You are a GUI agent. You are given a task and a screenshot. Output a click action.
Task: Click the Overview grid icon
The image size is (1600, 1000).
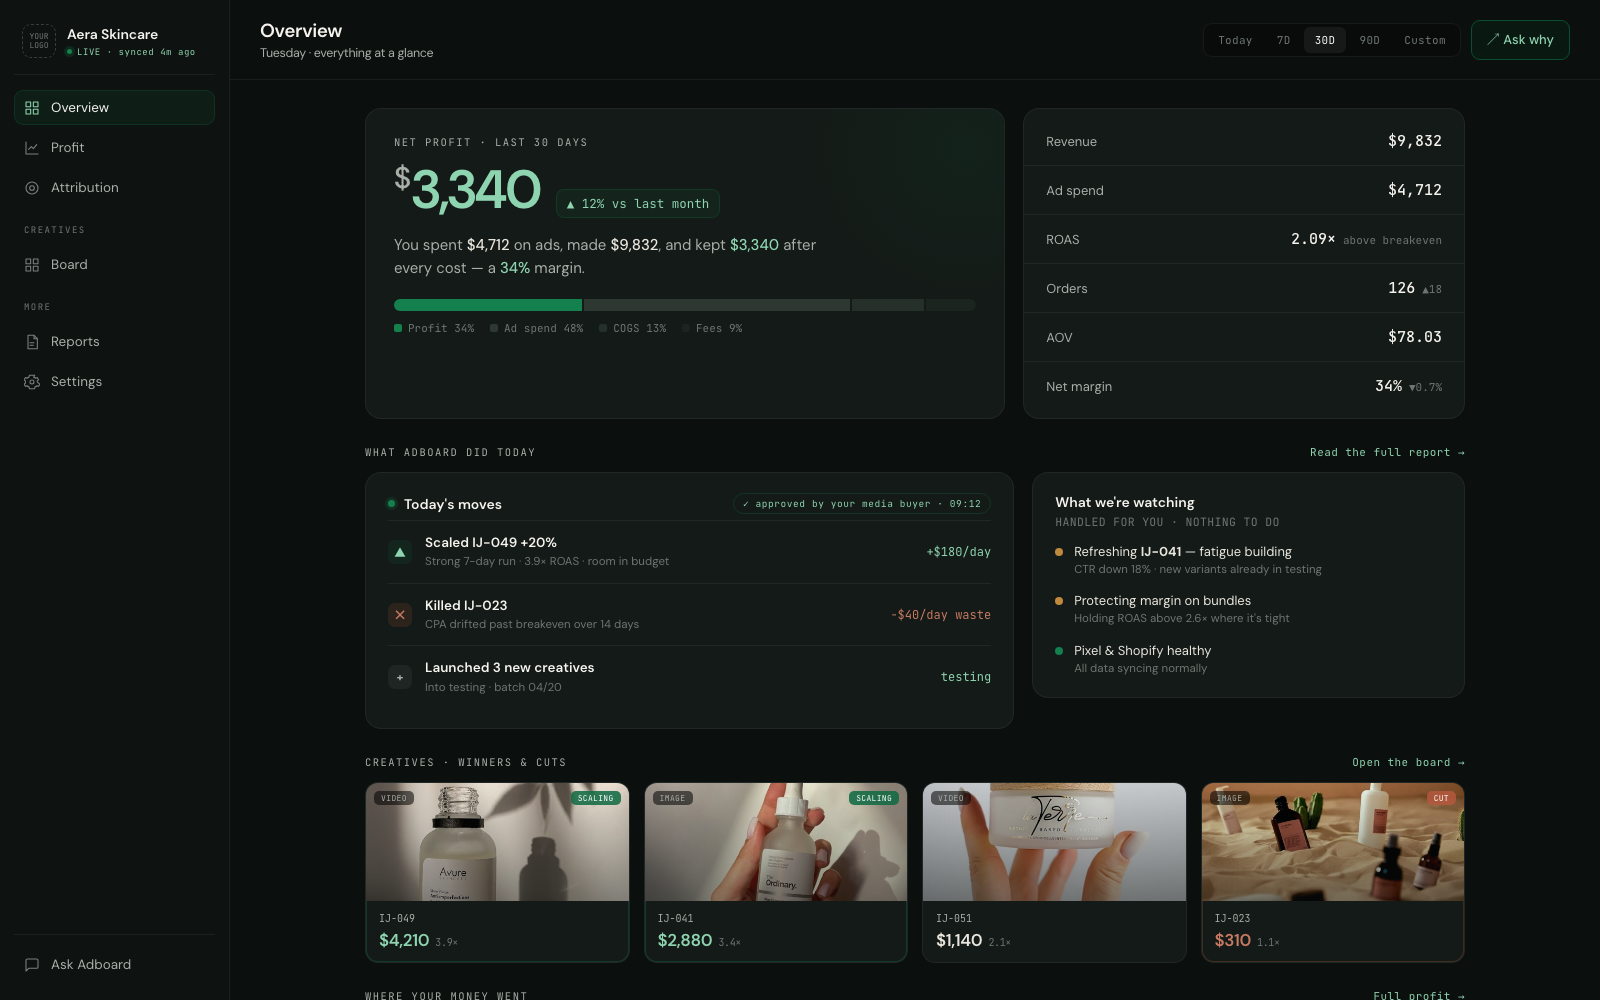pos(32,108)
